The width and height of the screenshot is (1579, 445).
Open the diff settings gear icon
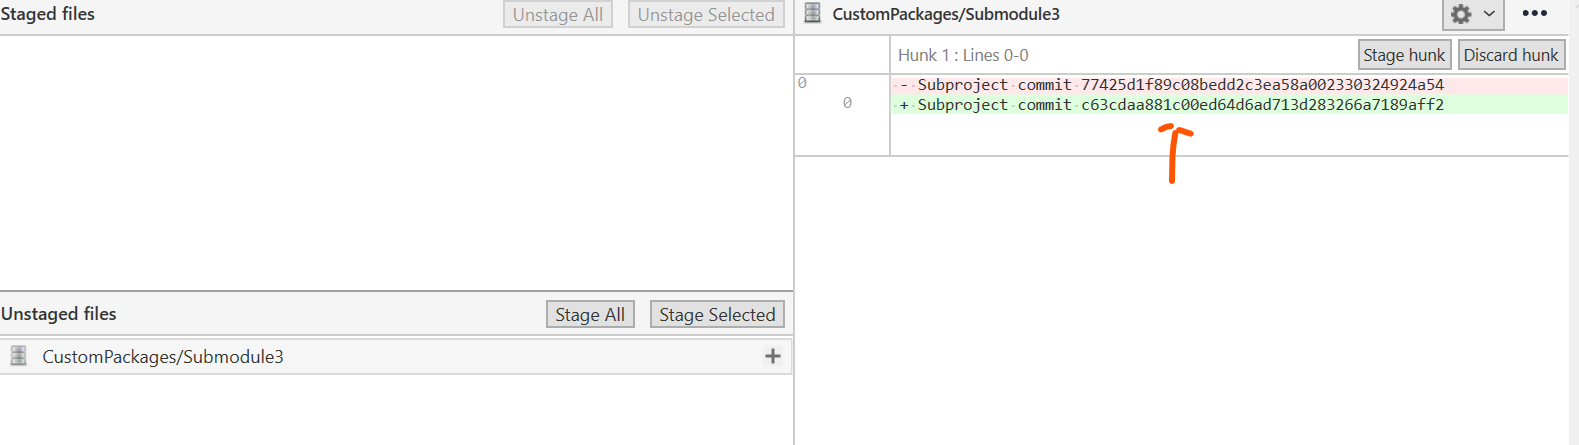pos(1461,14)
